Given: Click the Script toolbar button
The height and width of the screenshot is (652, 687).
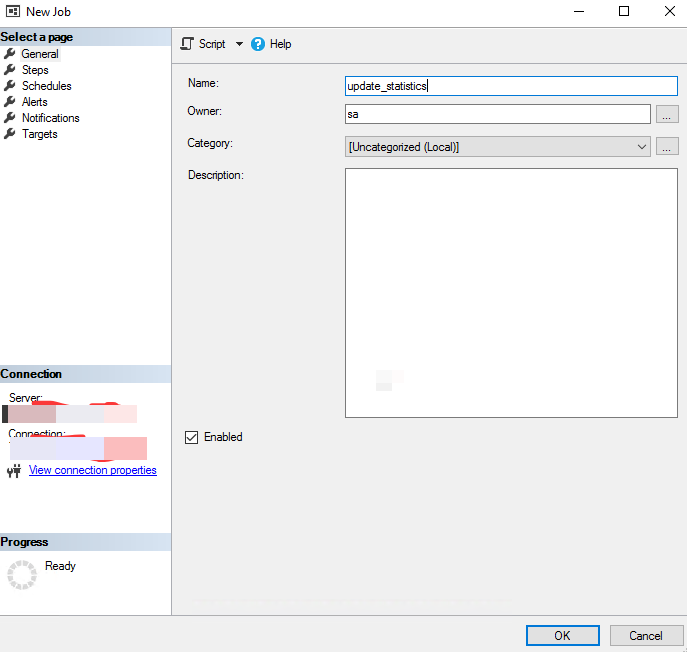Looking at the screenshot, I should pyautogui.click(x=203, y=44).
